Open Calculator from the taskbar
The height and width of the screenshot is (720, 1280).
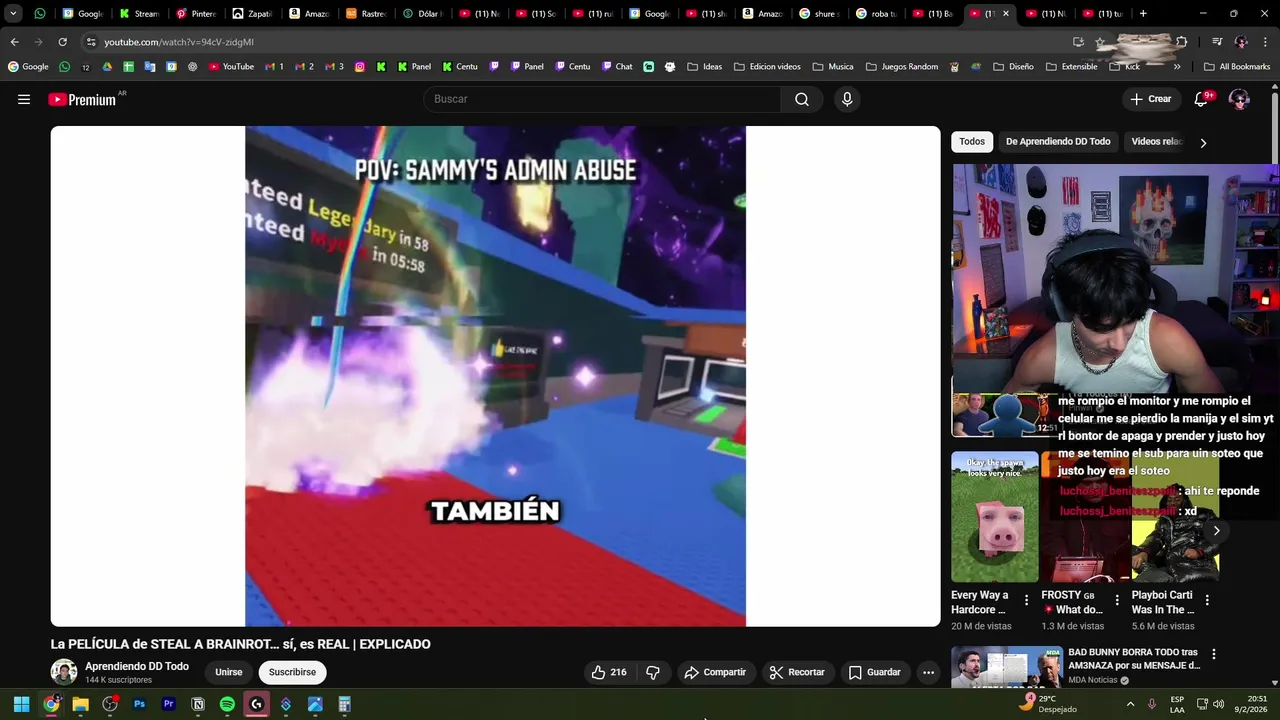point(344,704)
